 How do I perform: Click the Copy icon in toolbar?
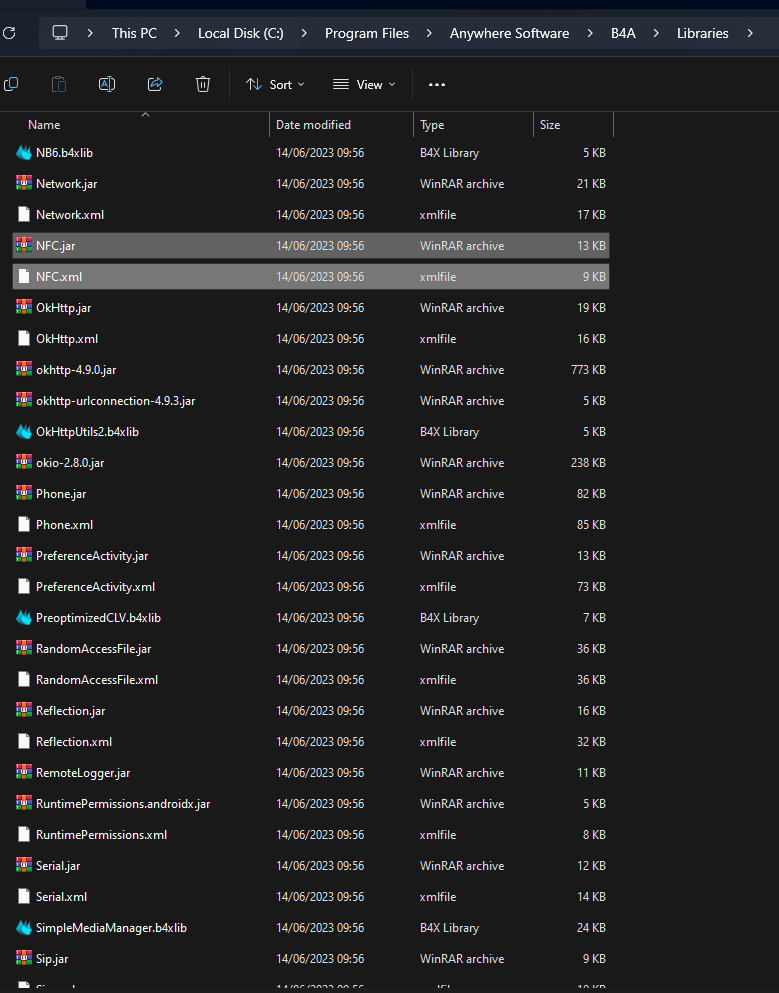[11, 84]
